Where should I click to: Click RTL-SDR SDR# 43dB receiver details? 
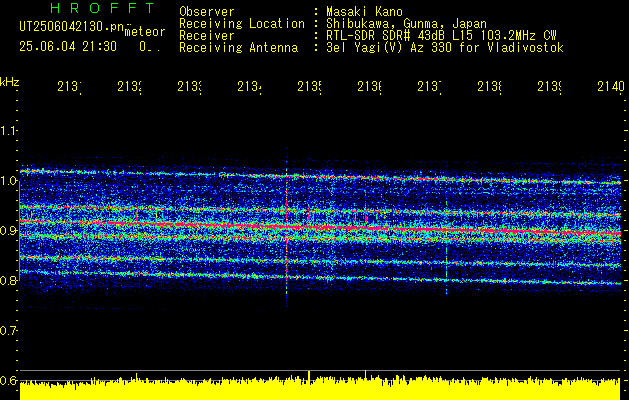pyautogui.click(x=441, y=36)
